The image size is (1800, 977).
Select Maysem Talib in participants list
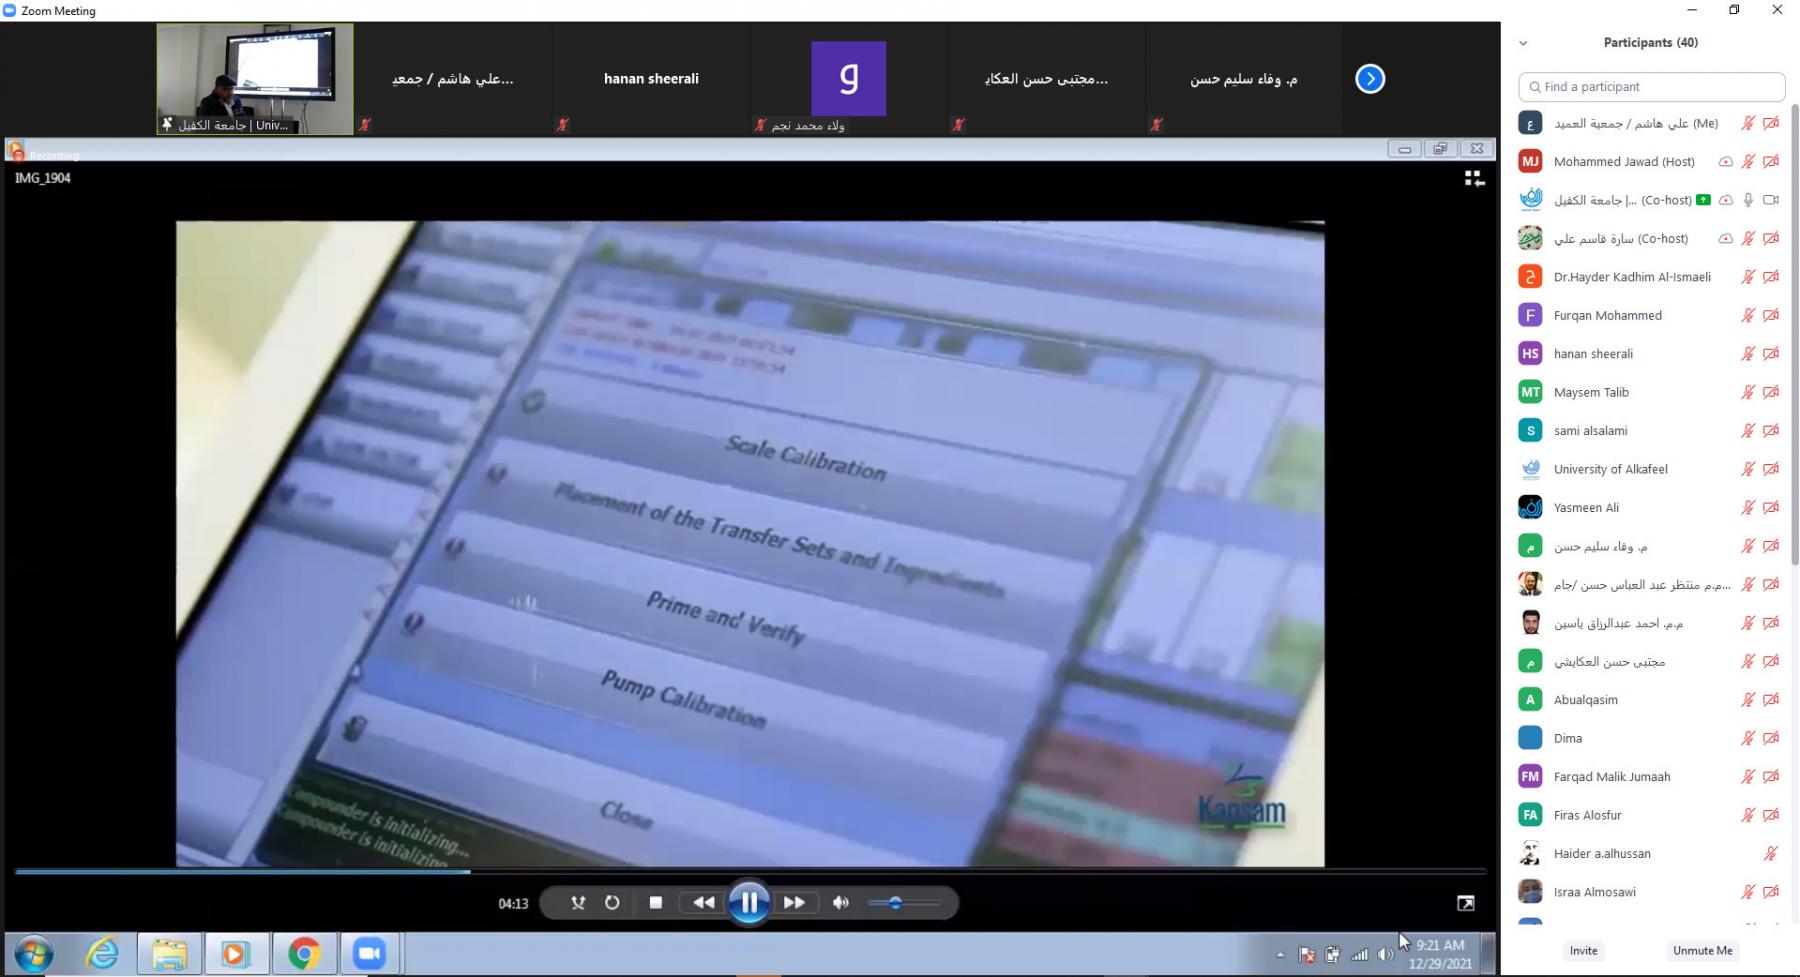click(1591, 393)
